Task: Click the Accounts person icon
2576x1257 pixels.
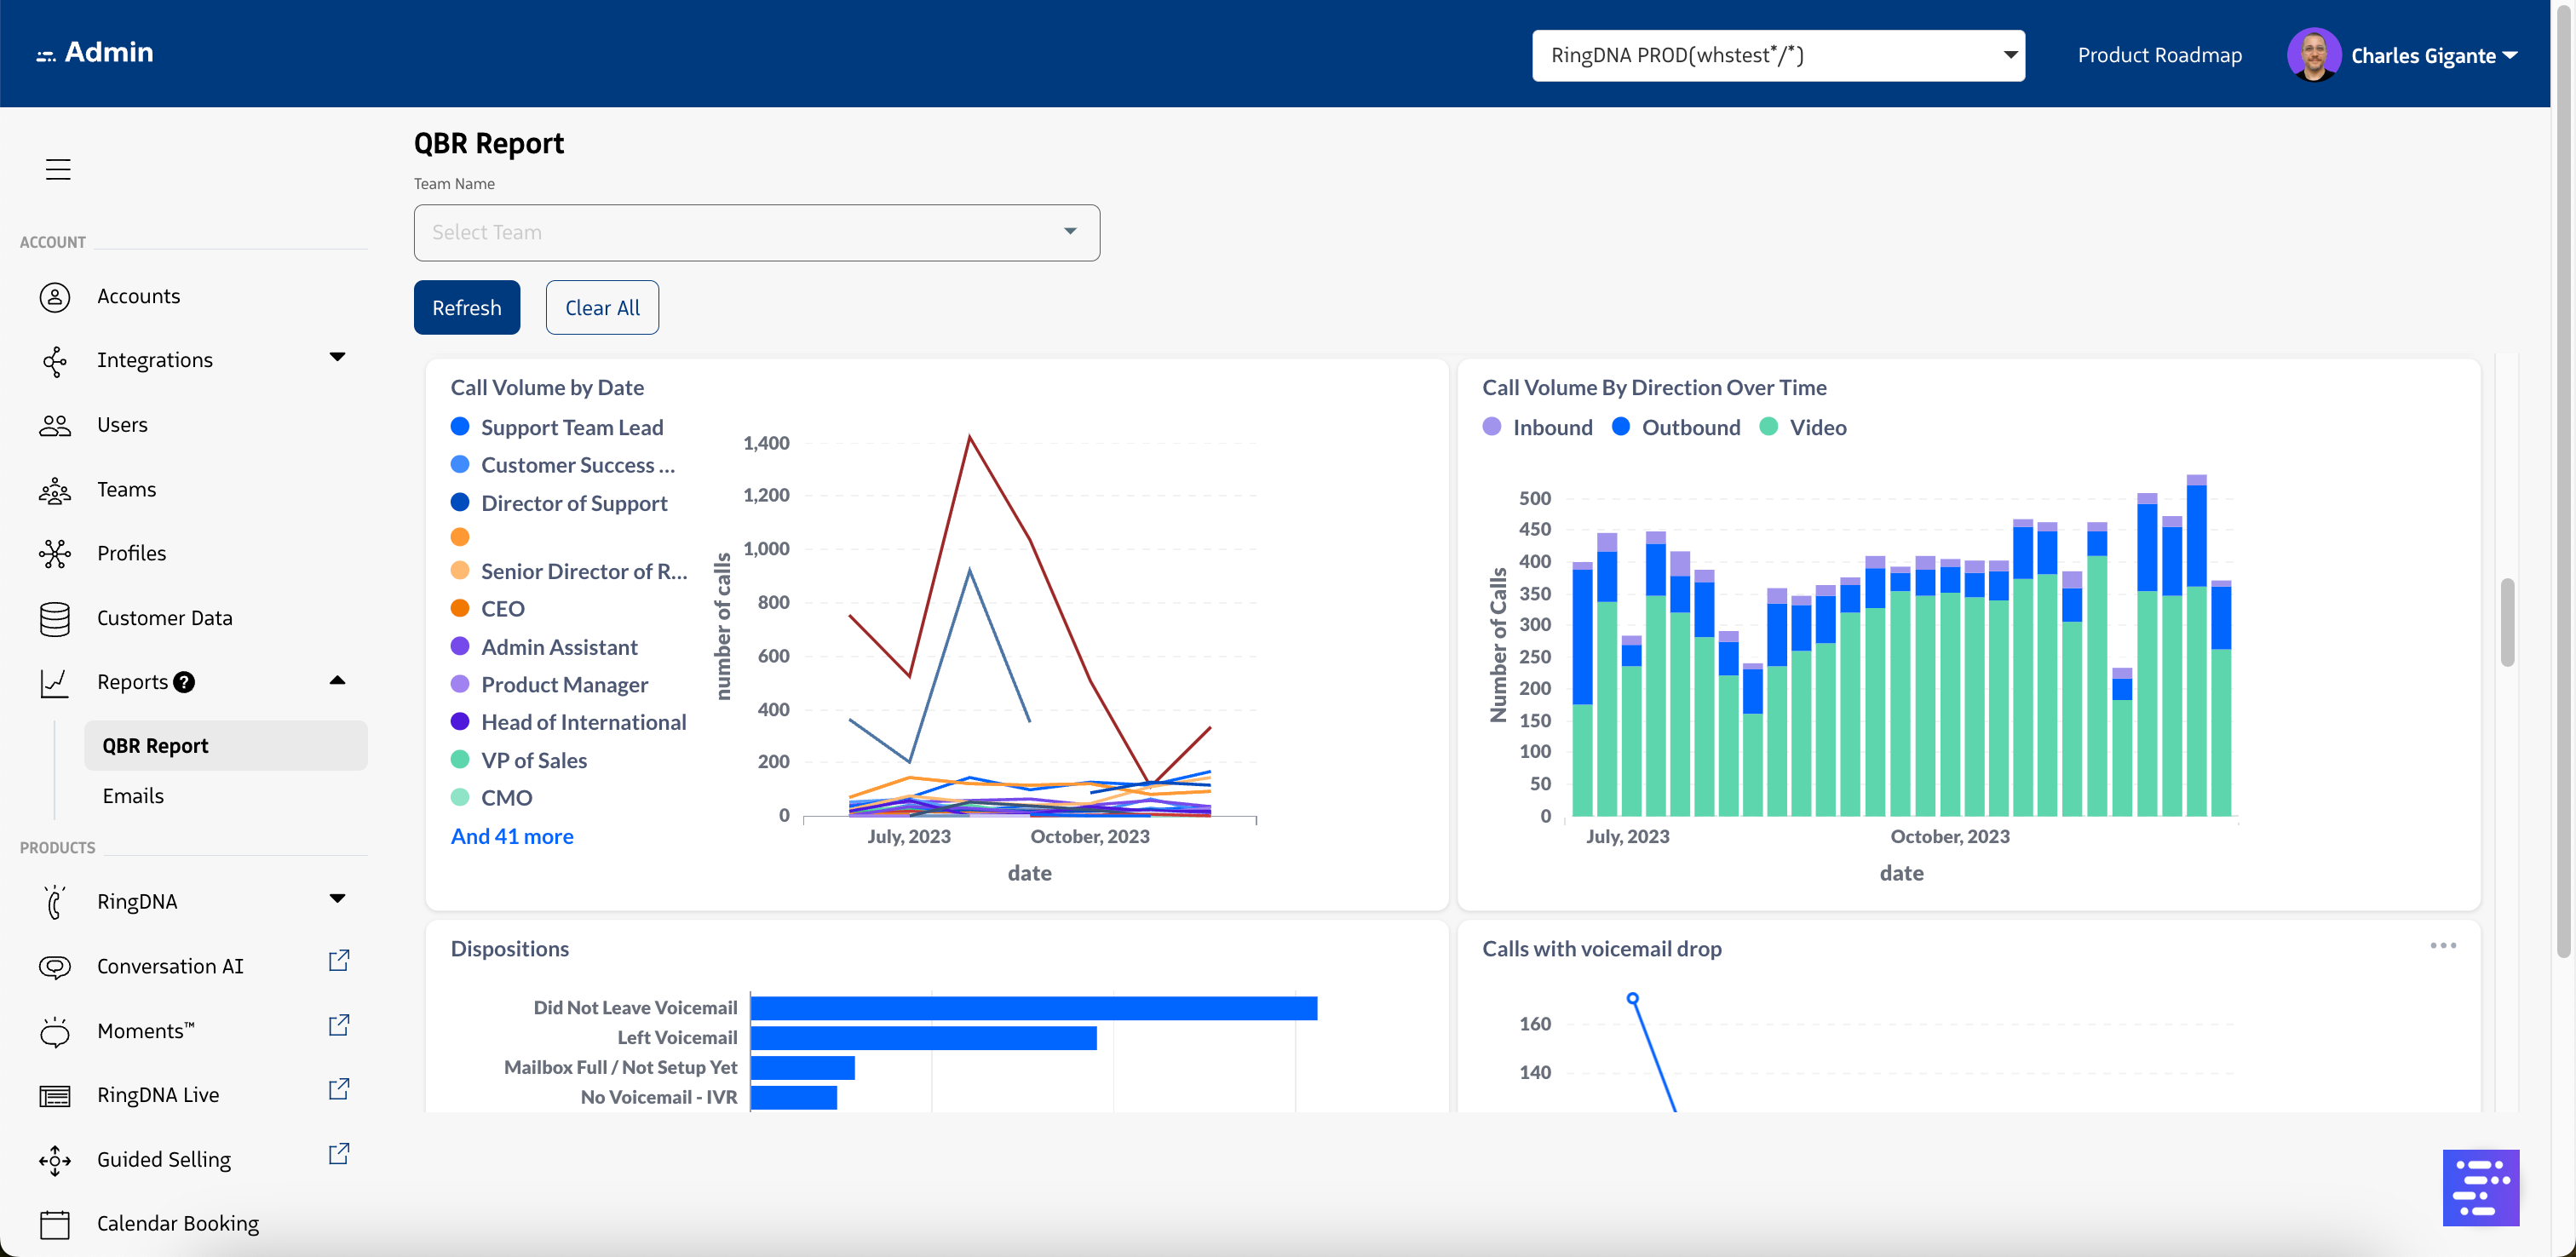Action: point(55,297)
